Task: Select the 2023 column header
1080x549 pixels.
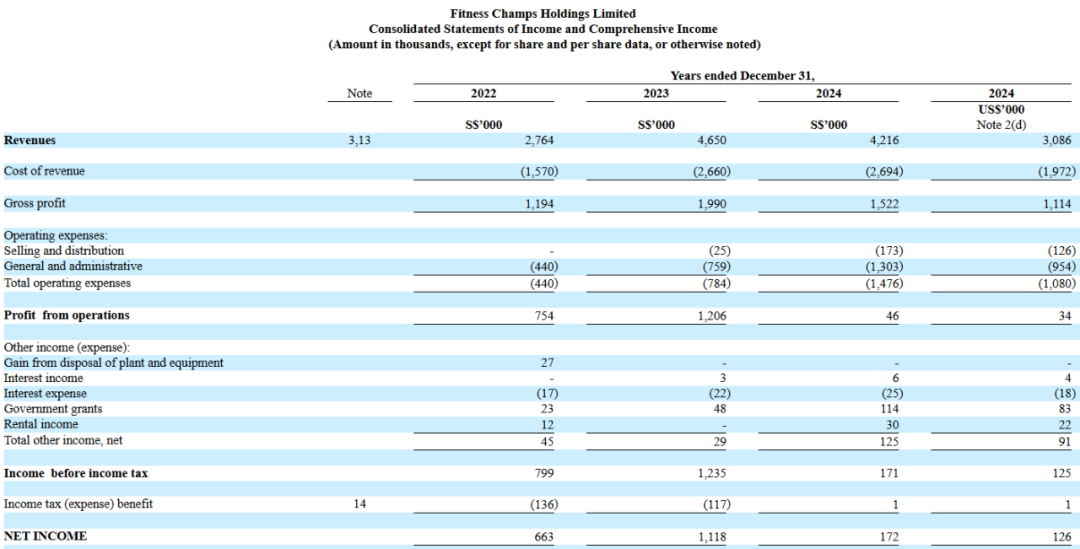Action: [656, 93]
